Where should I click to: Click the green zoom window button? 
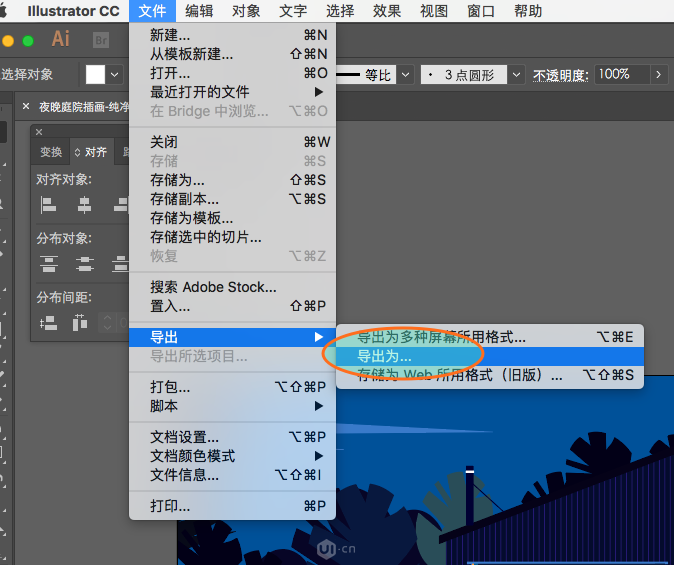[x=28, y=41]
